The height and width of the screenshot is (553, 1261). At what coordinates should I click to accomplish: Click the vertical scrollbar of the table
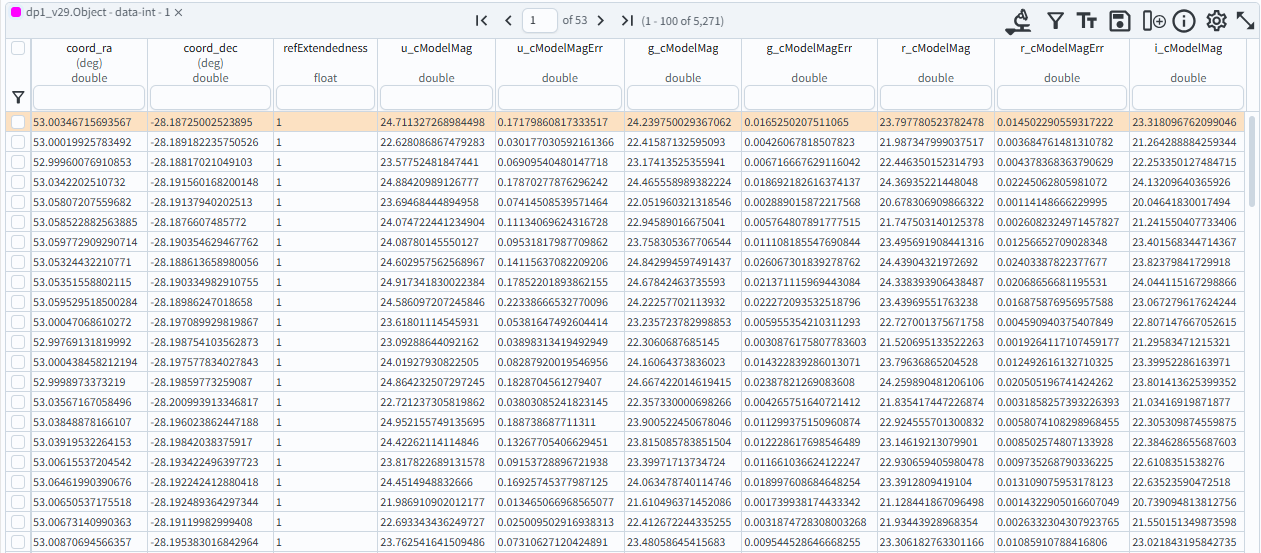click(x=1252, y=160)
